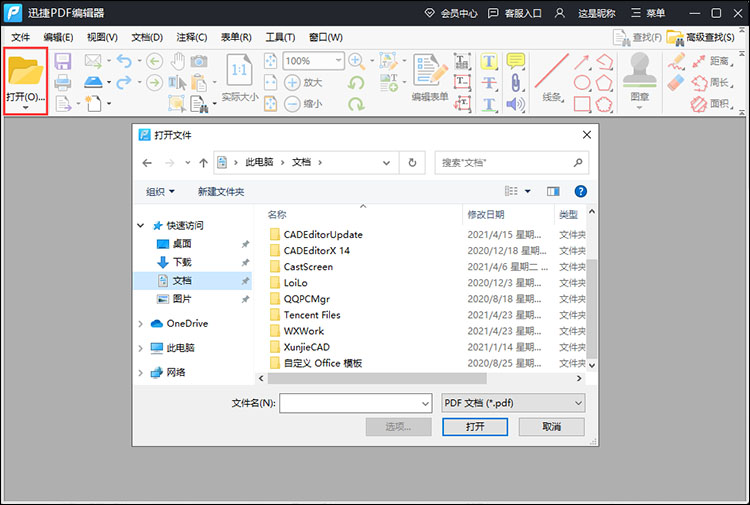
Task: Expand the 网络 tree node
Action: pyautogui.click(x=141, y=373)
